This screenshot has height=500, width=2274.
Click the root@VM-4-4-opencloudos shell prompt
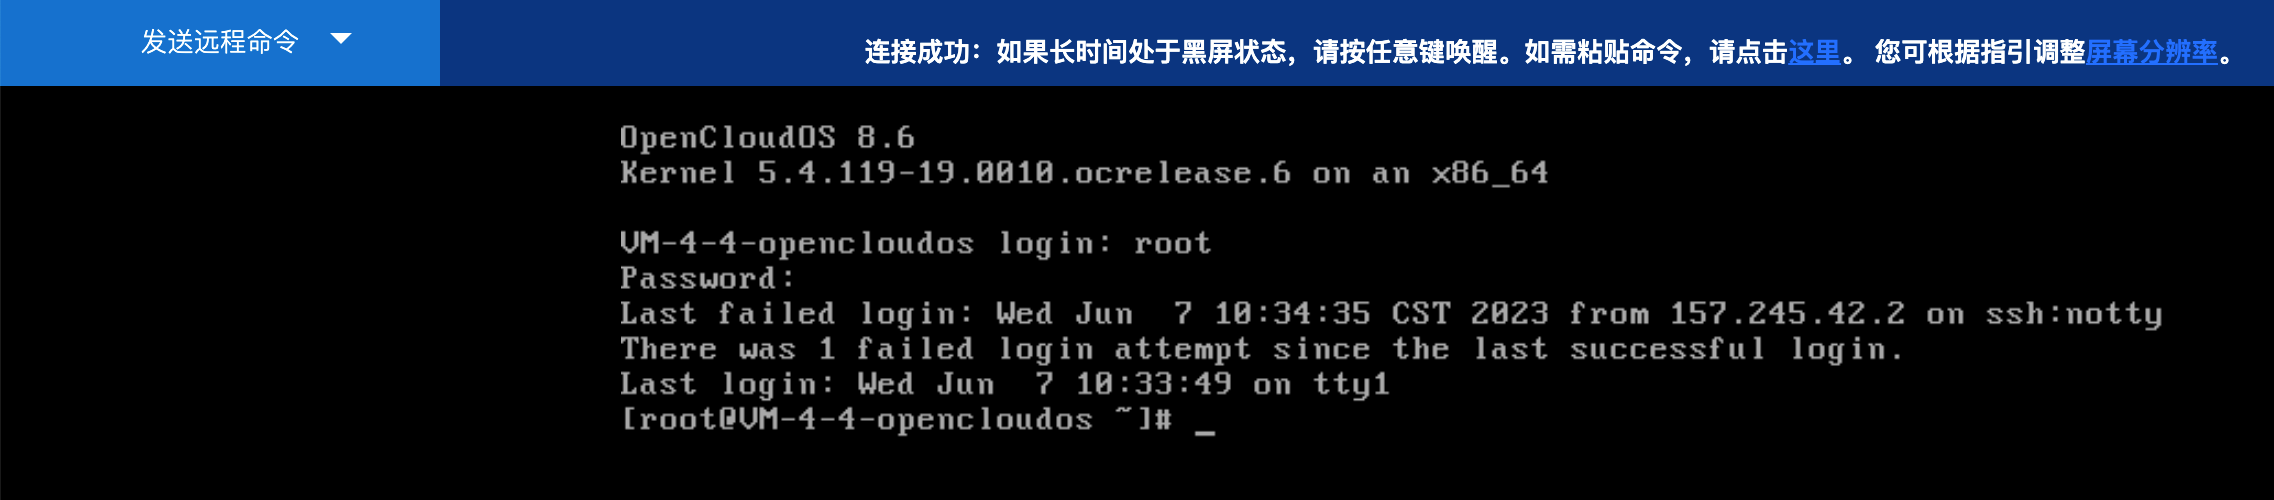896,419
